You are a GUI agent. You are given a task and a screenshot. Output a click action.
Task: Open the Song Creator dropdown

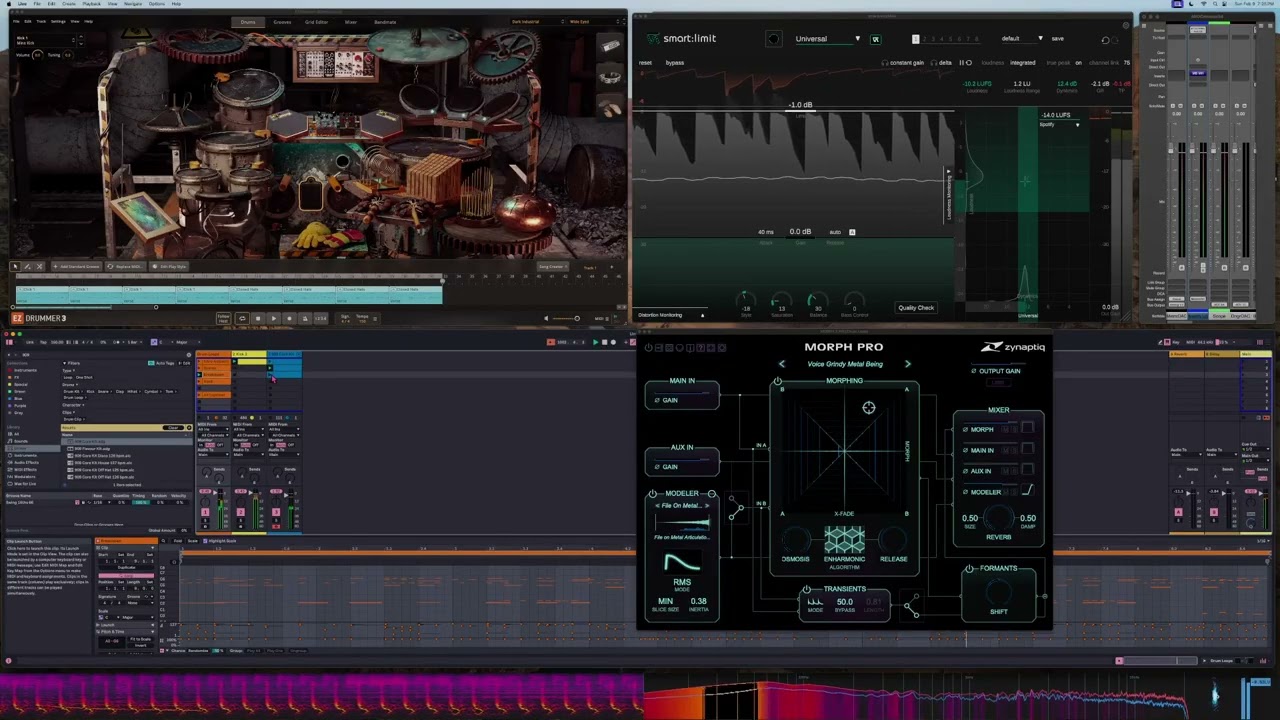coord(553,266)
